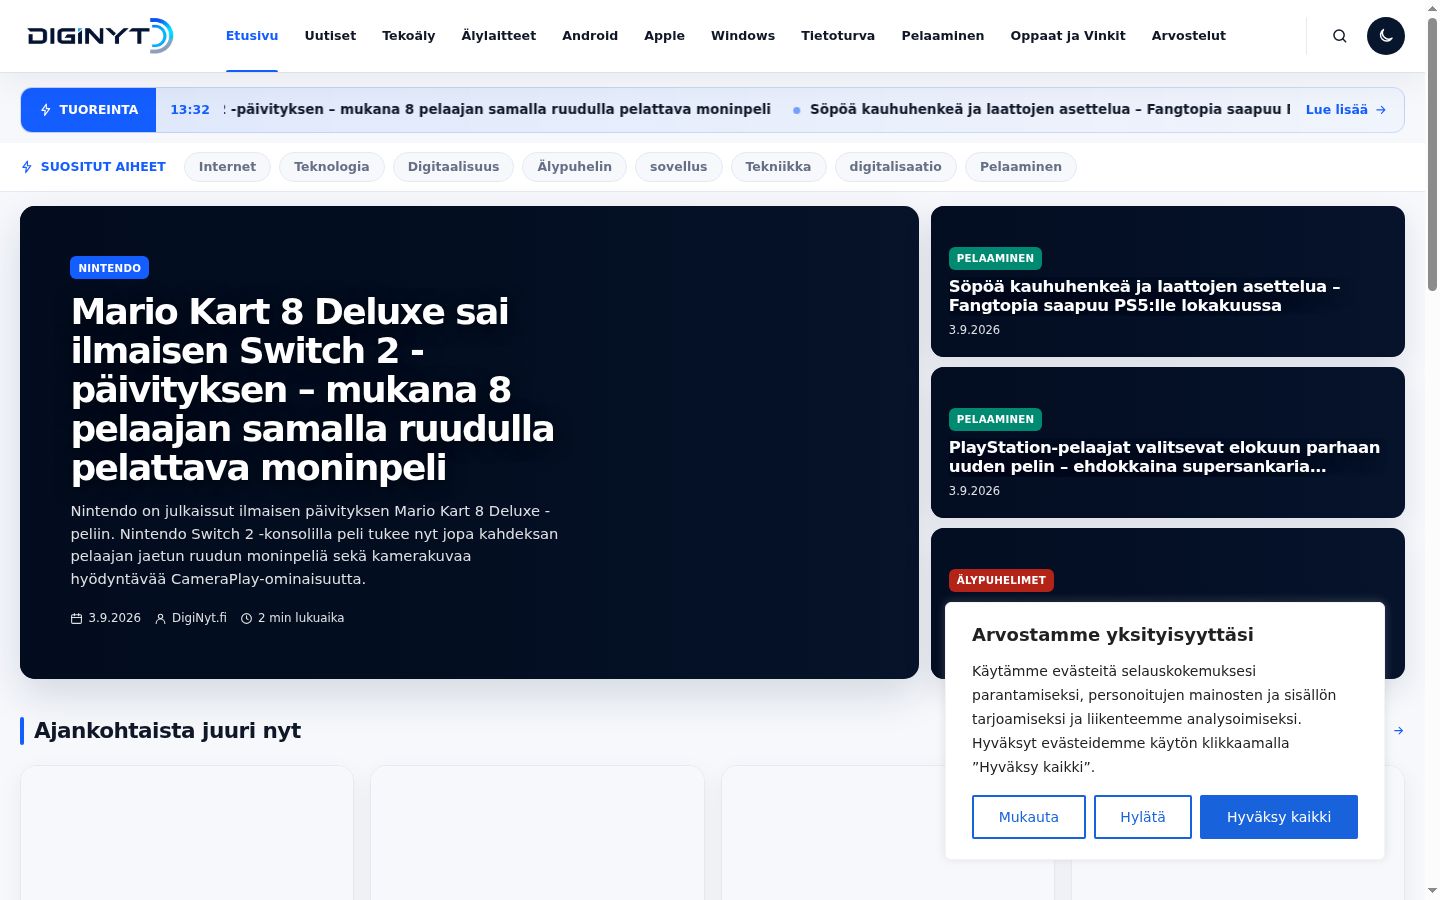Image resolution: width=1440 pixels, height=900 pixels.
Task: Choose the Pelaaminen topic chip
Action: click(x=1021, y=167)
